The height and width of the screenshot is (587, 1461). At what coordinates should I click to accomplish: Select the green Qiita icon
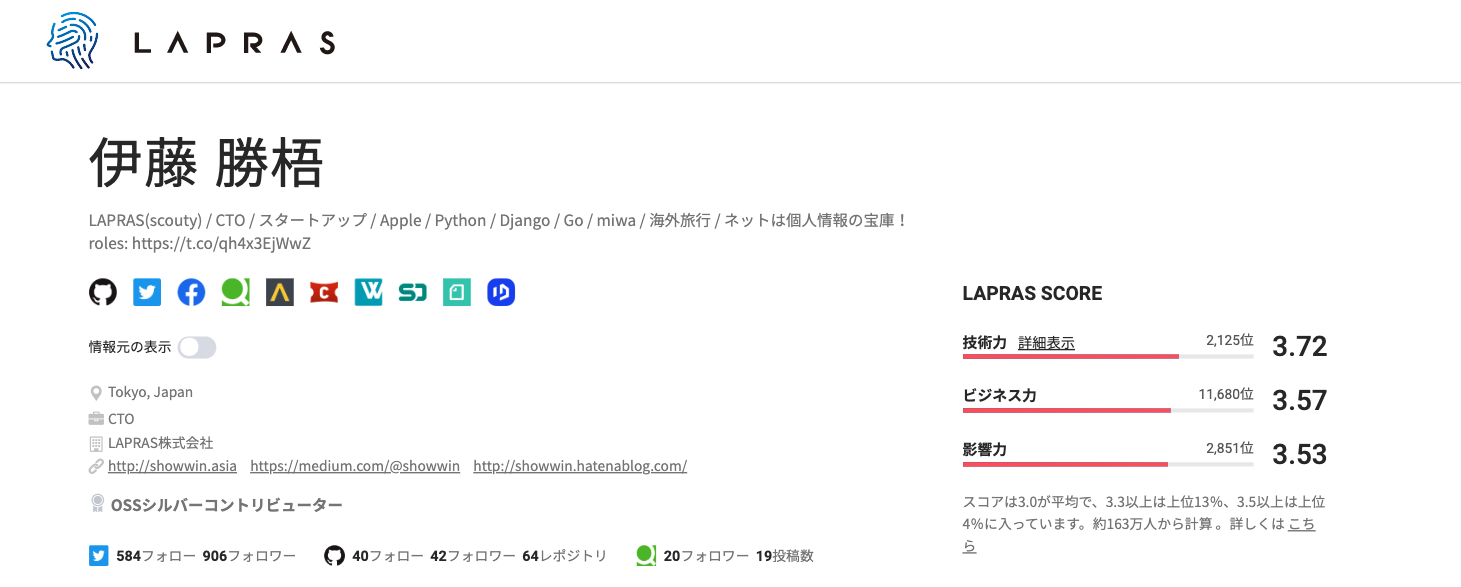(x=235, y=291)
